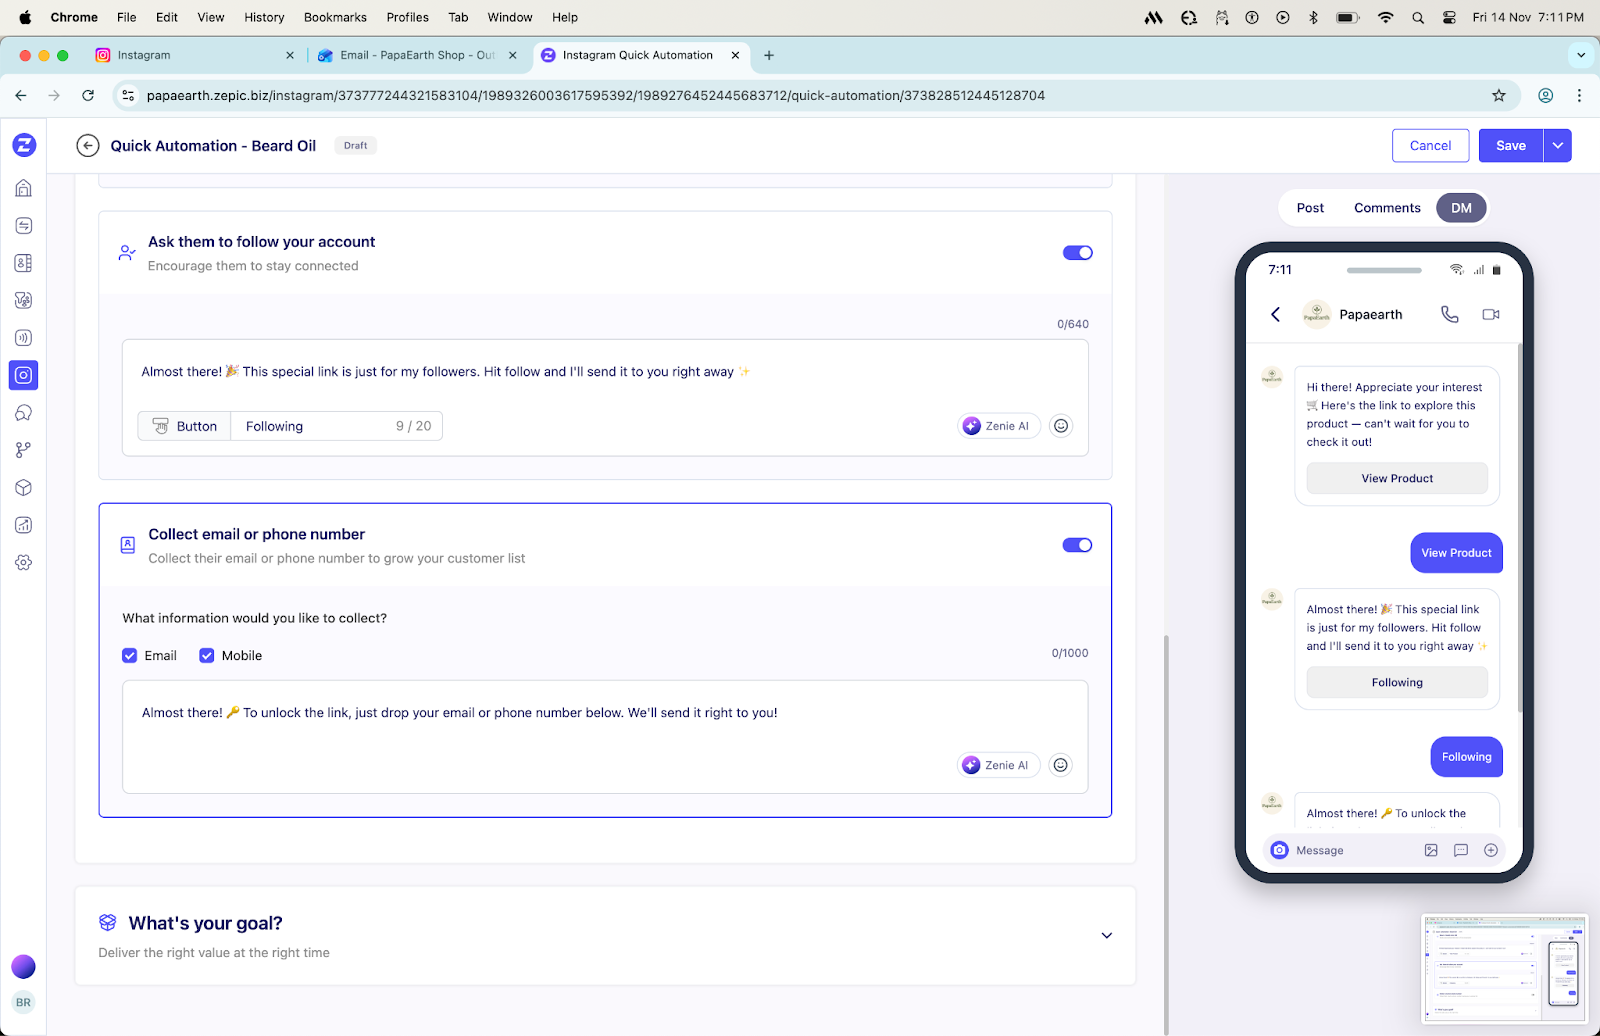1600x1036 pixels.
Task: Open the Save button dropdown arrow
Action: point(1557,146)
